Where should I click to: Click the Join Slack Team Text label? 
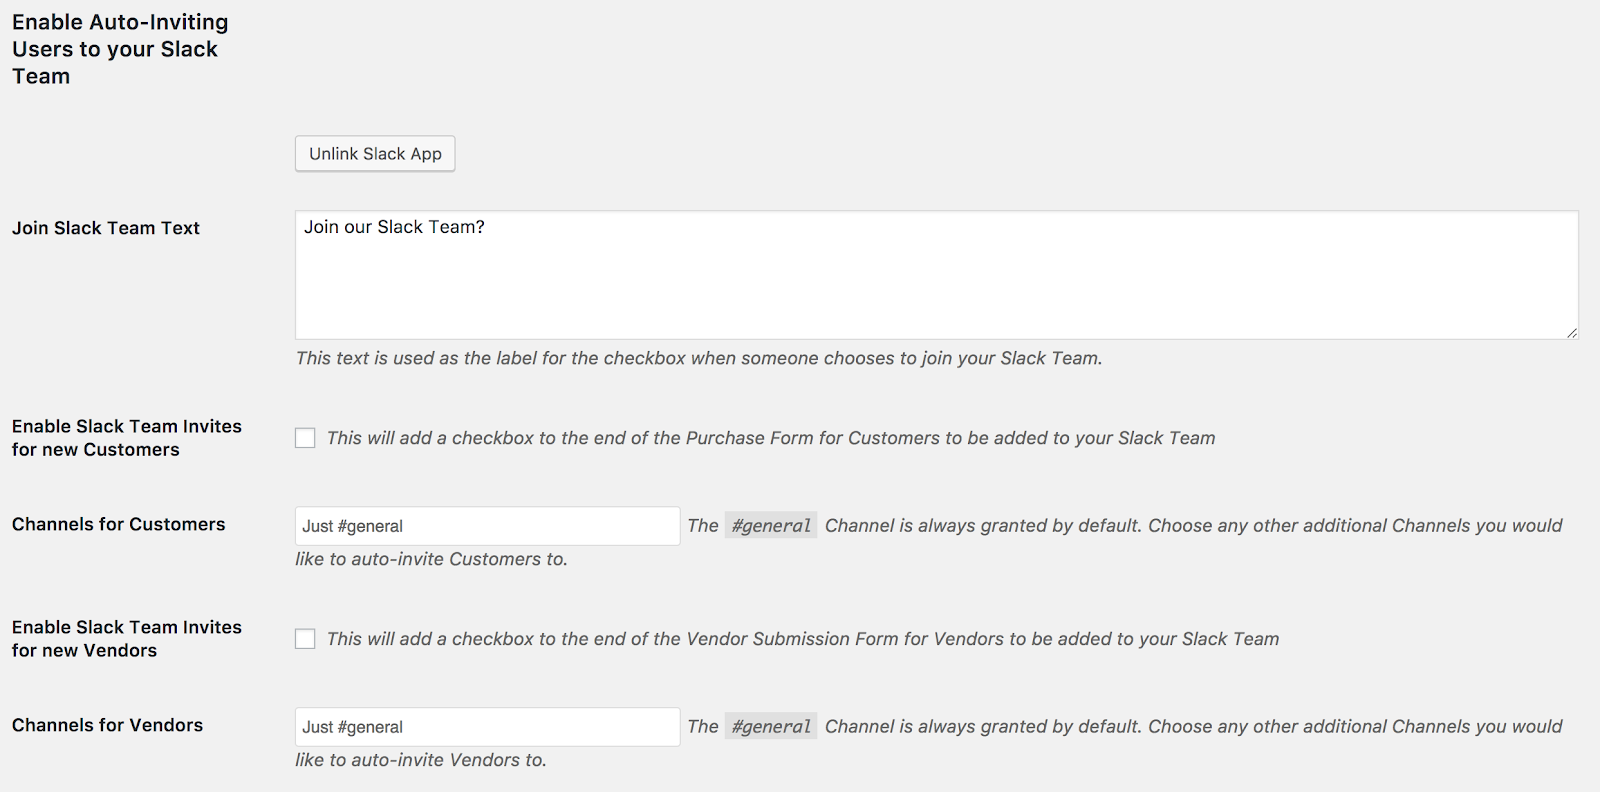click(106, 228)
